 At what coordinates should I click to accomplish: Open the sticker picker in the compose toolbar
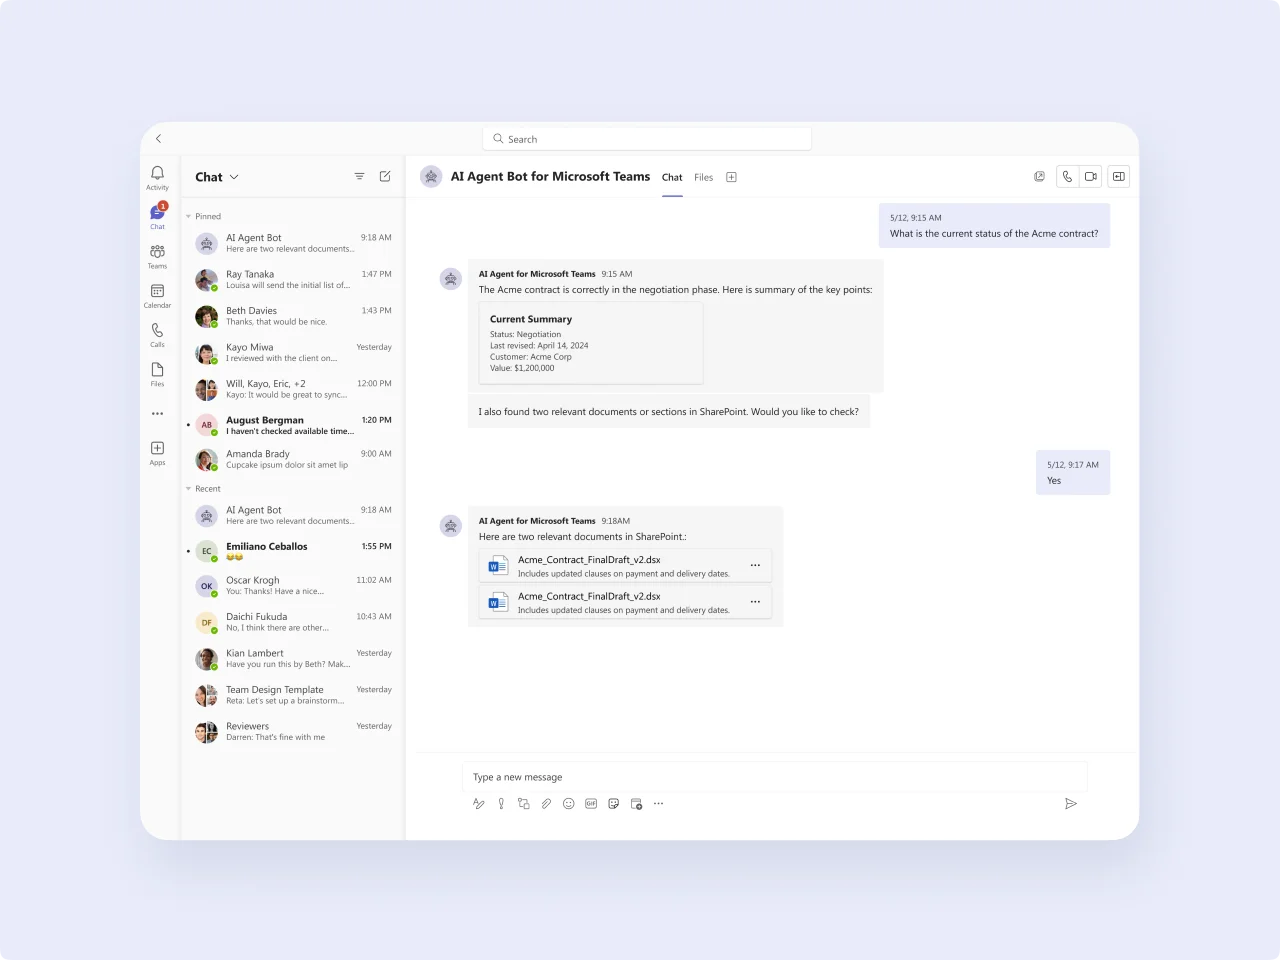pos(613,803)
